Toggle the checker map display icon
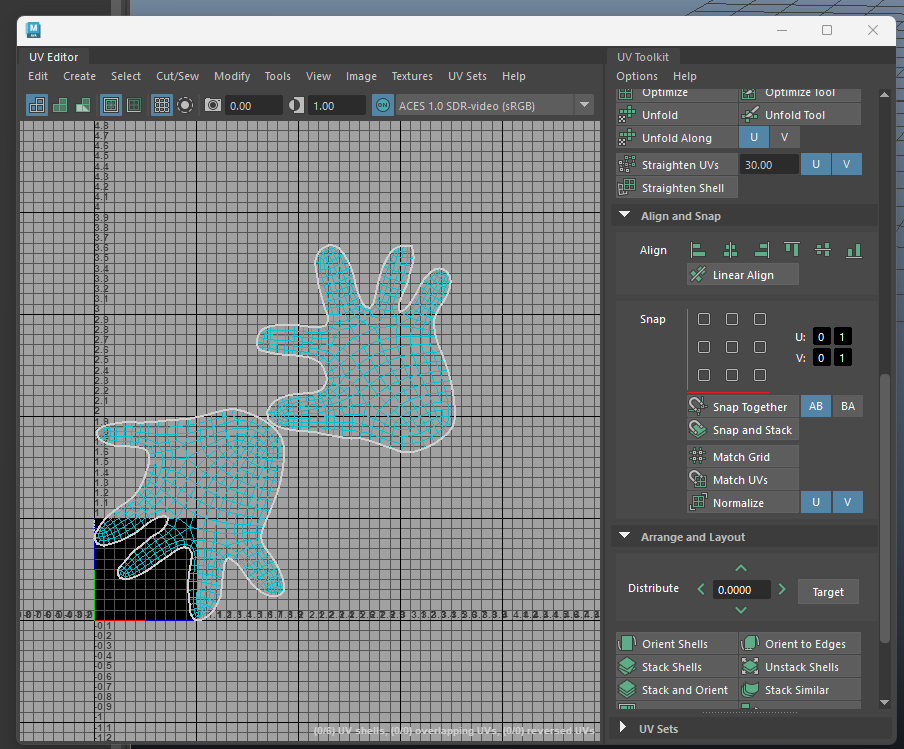904x749 pixels. [134, 106]
